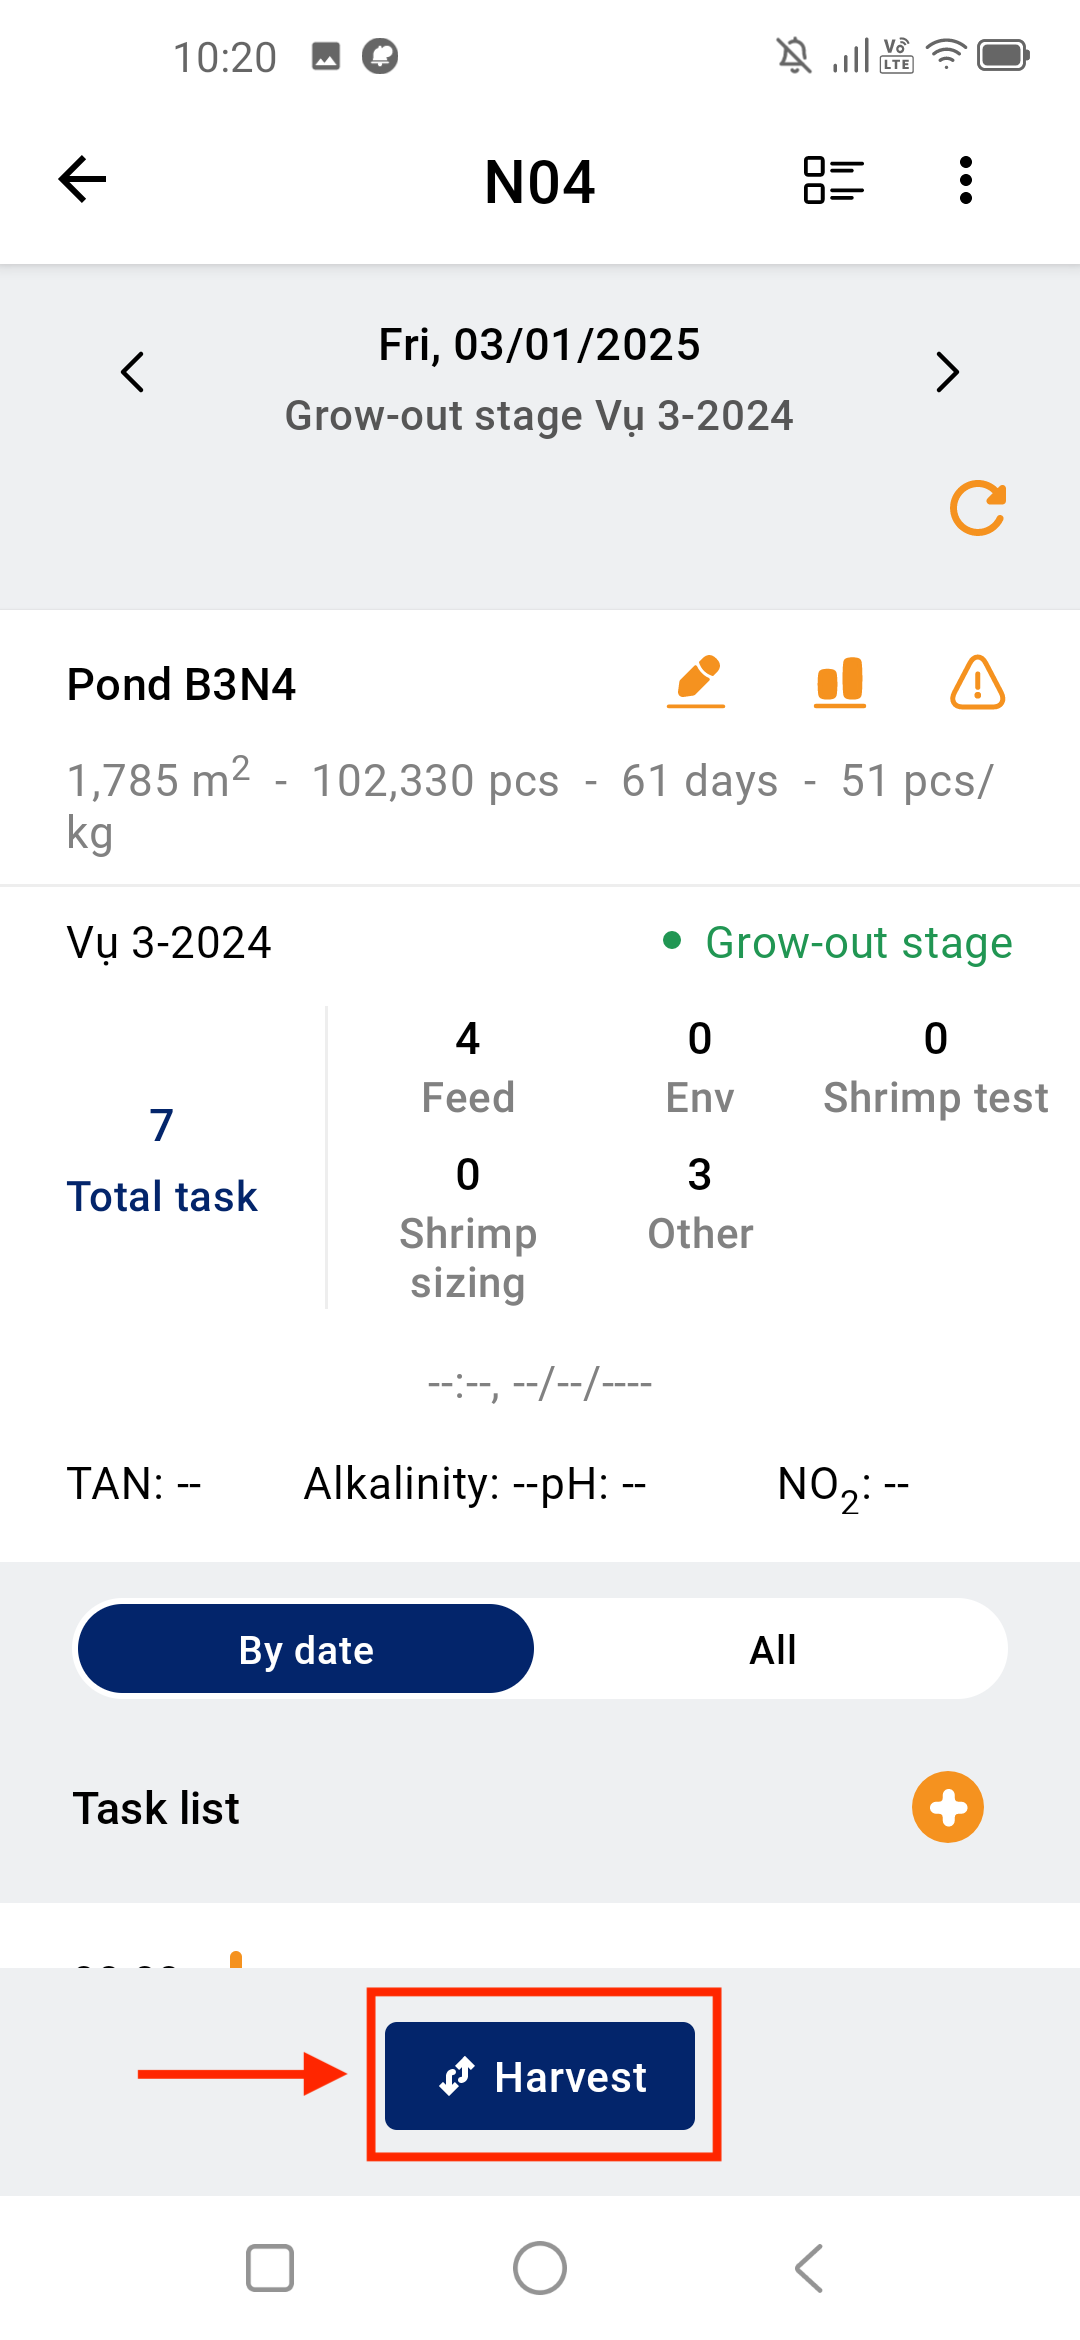The image size is (1080, 2340).
Task: Advance to the next day chevron
Action: [947, 372]
